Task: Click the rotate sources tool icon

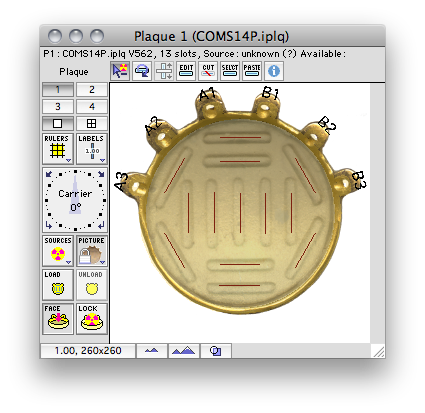Action: [142, 71]
